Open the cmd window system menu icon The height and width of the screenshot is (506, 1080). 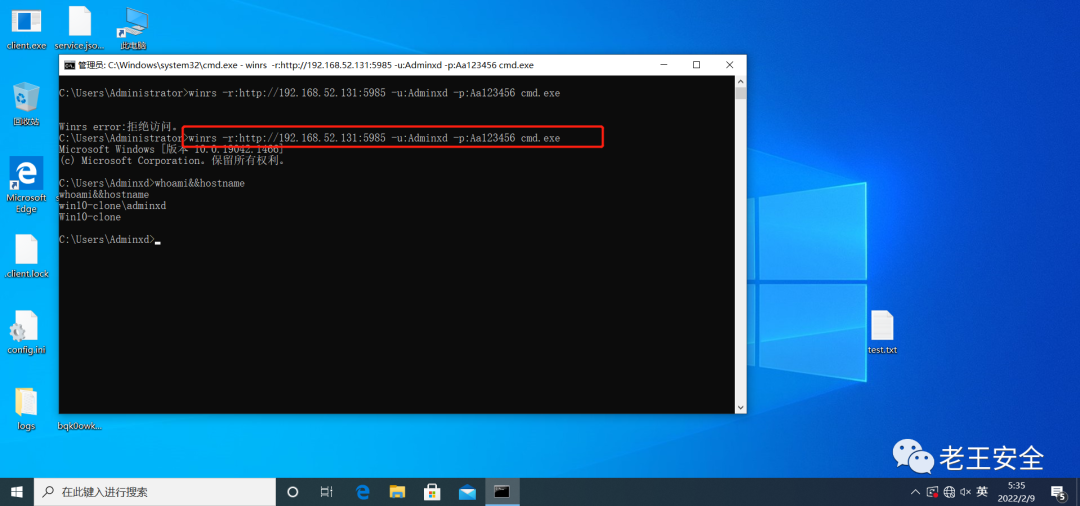[70, 65]
